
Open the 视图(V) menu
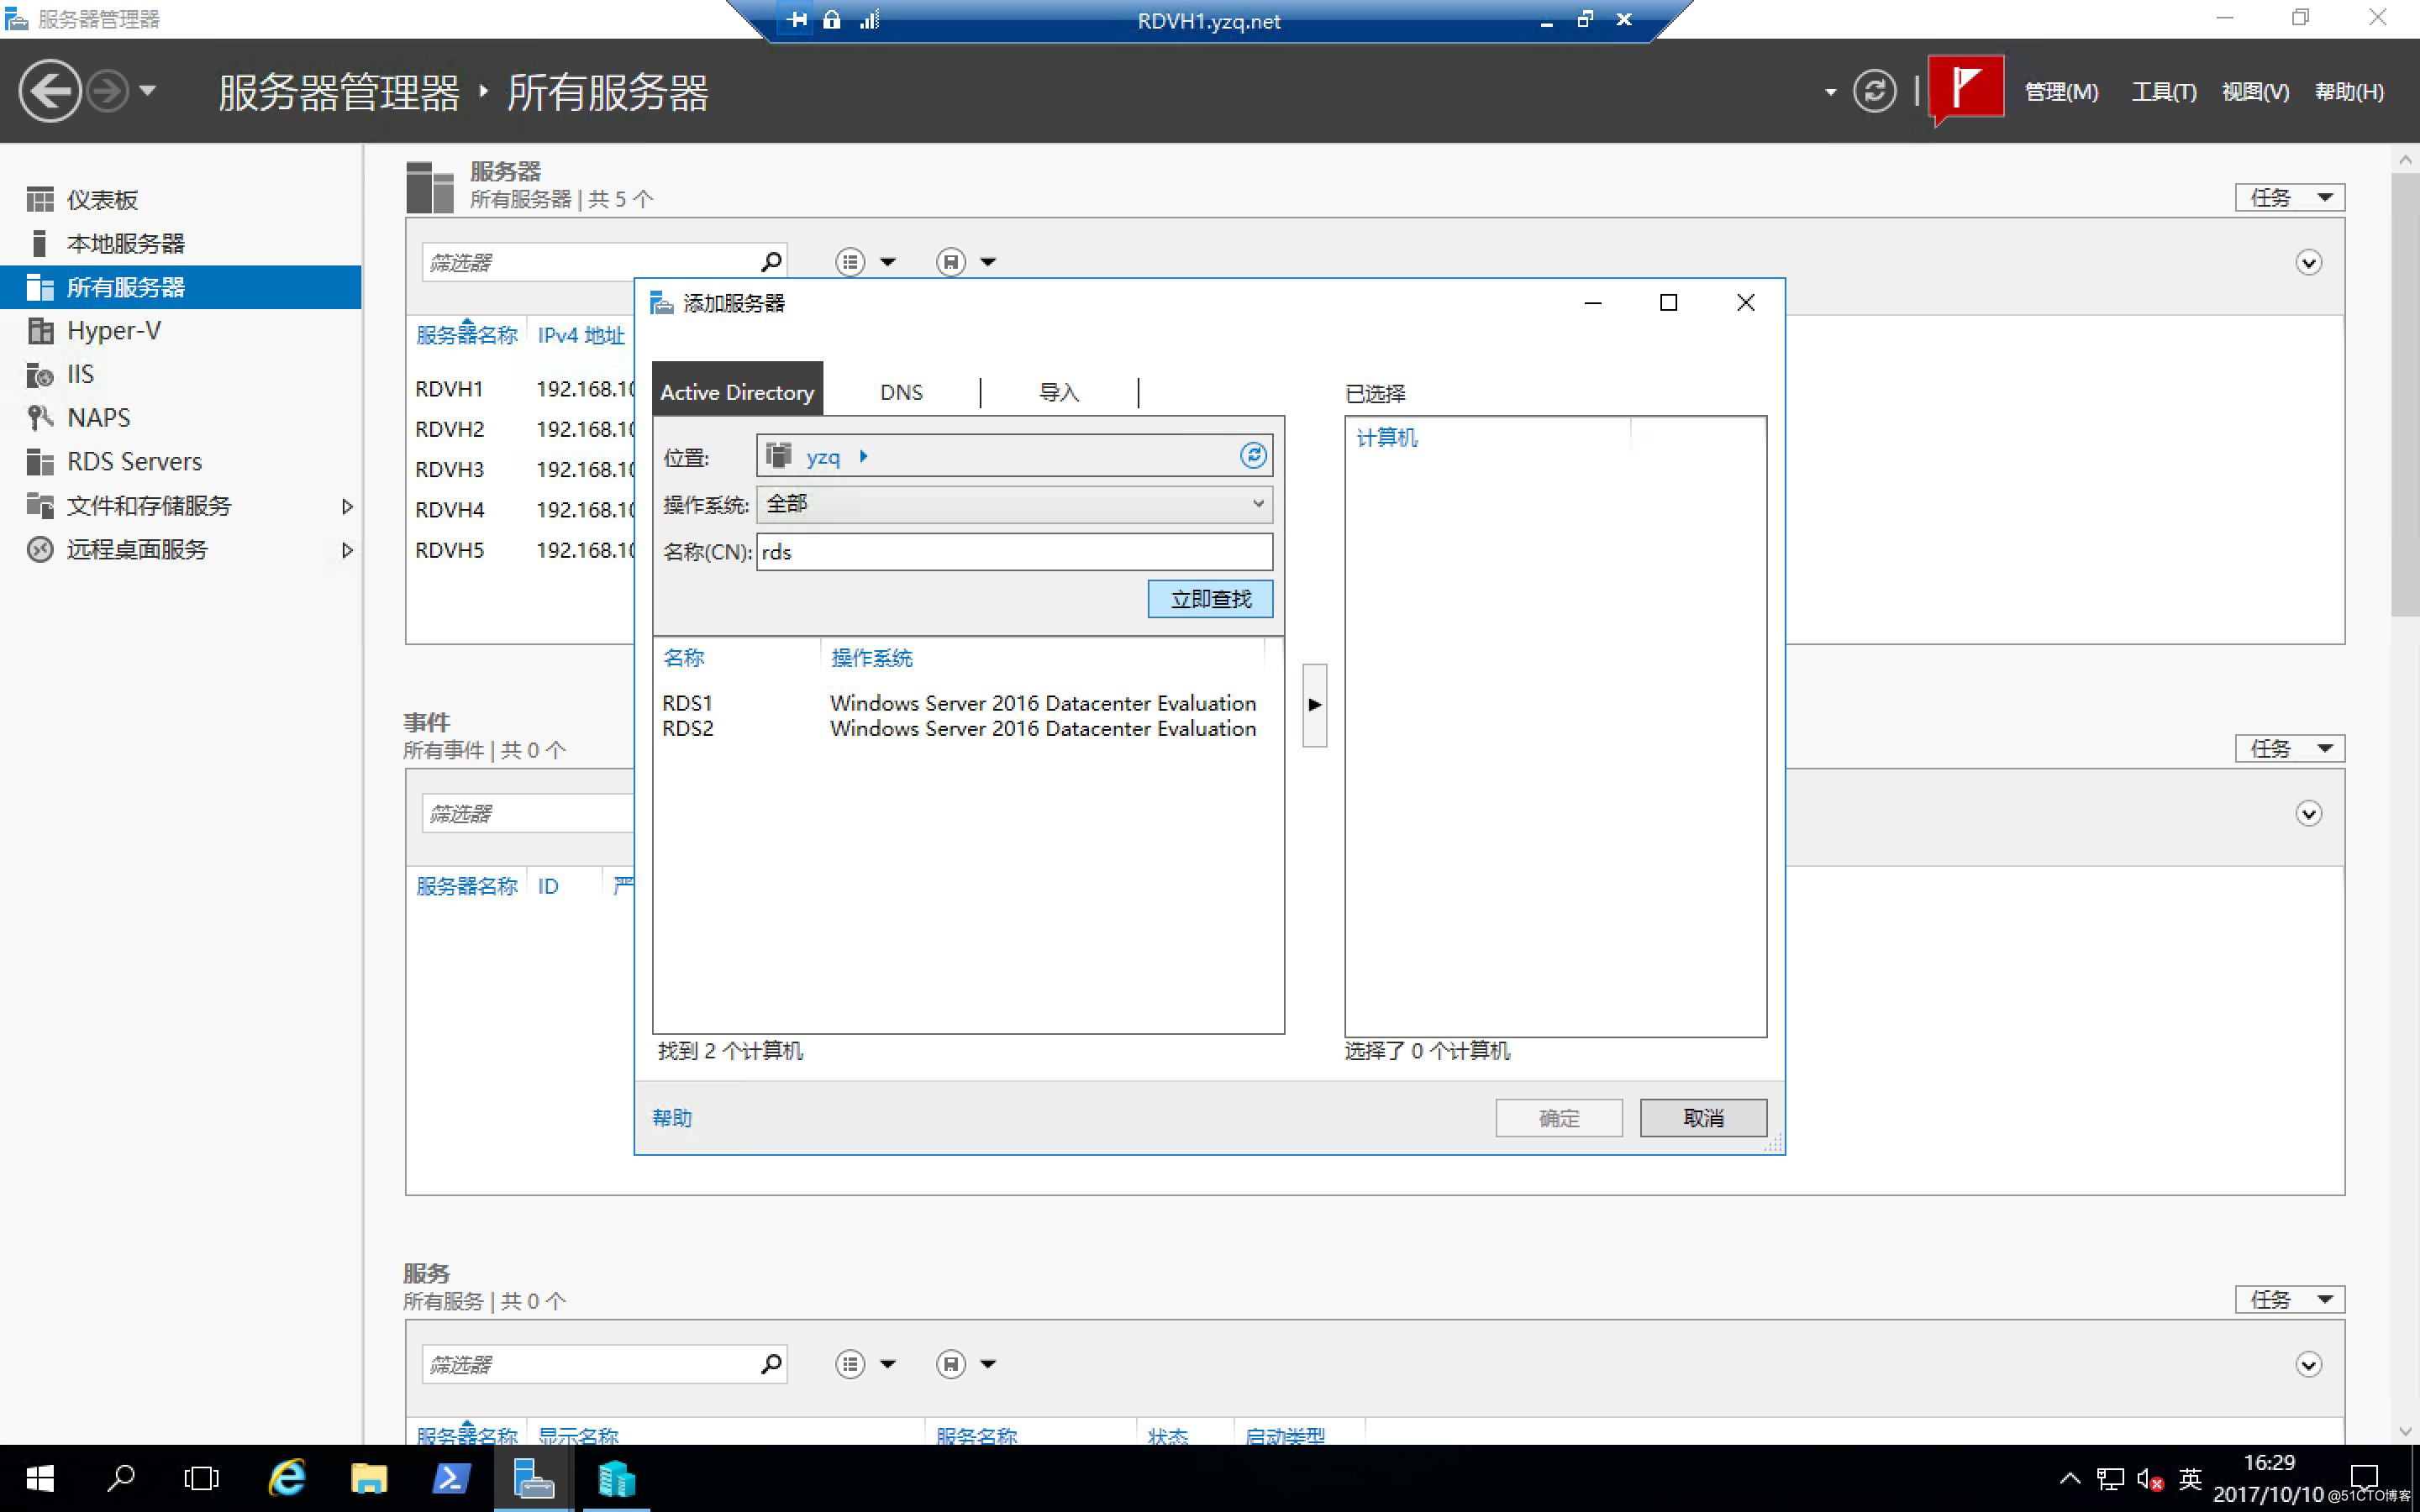pyautogui.click(x=2255, y=92)
